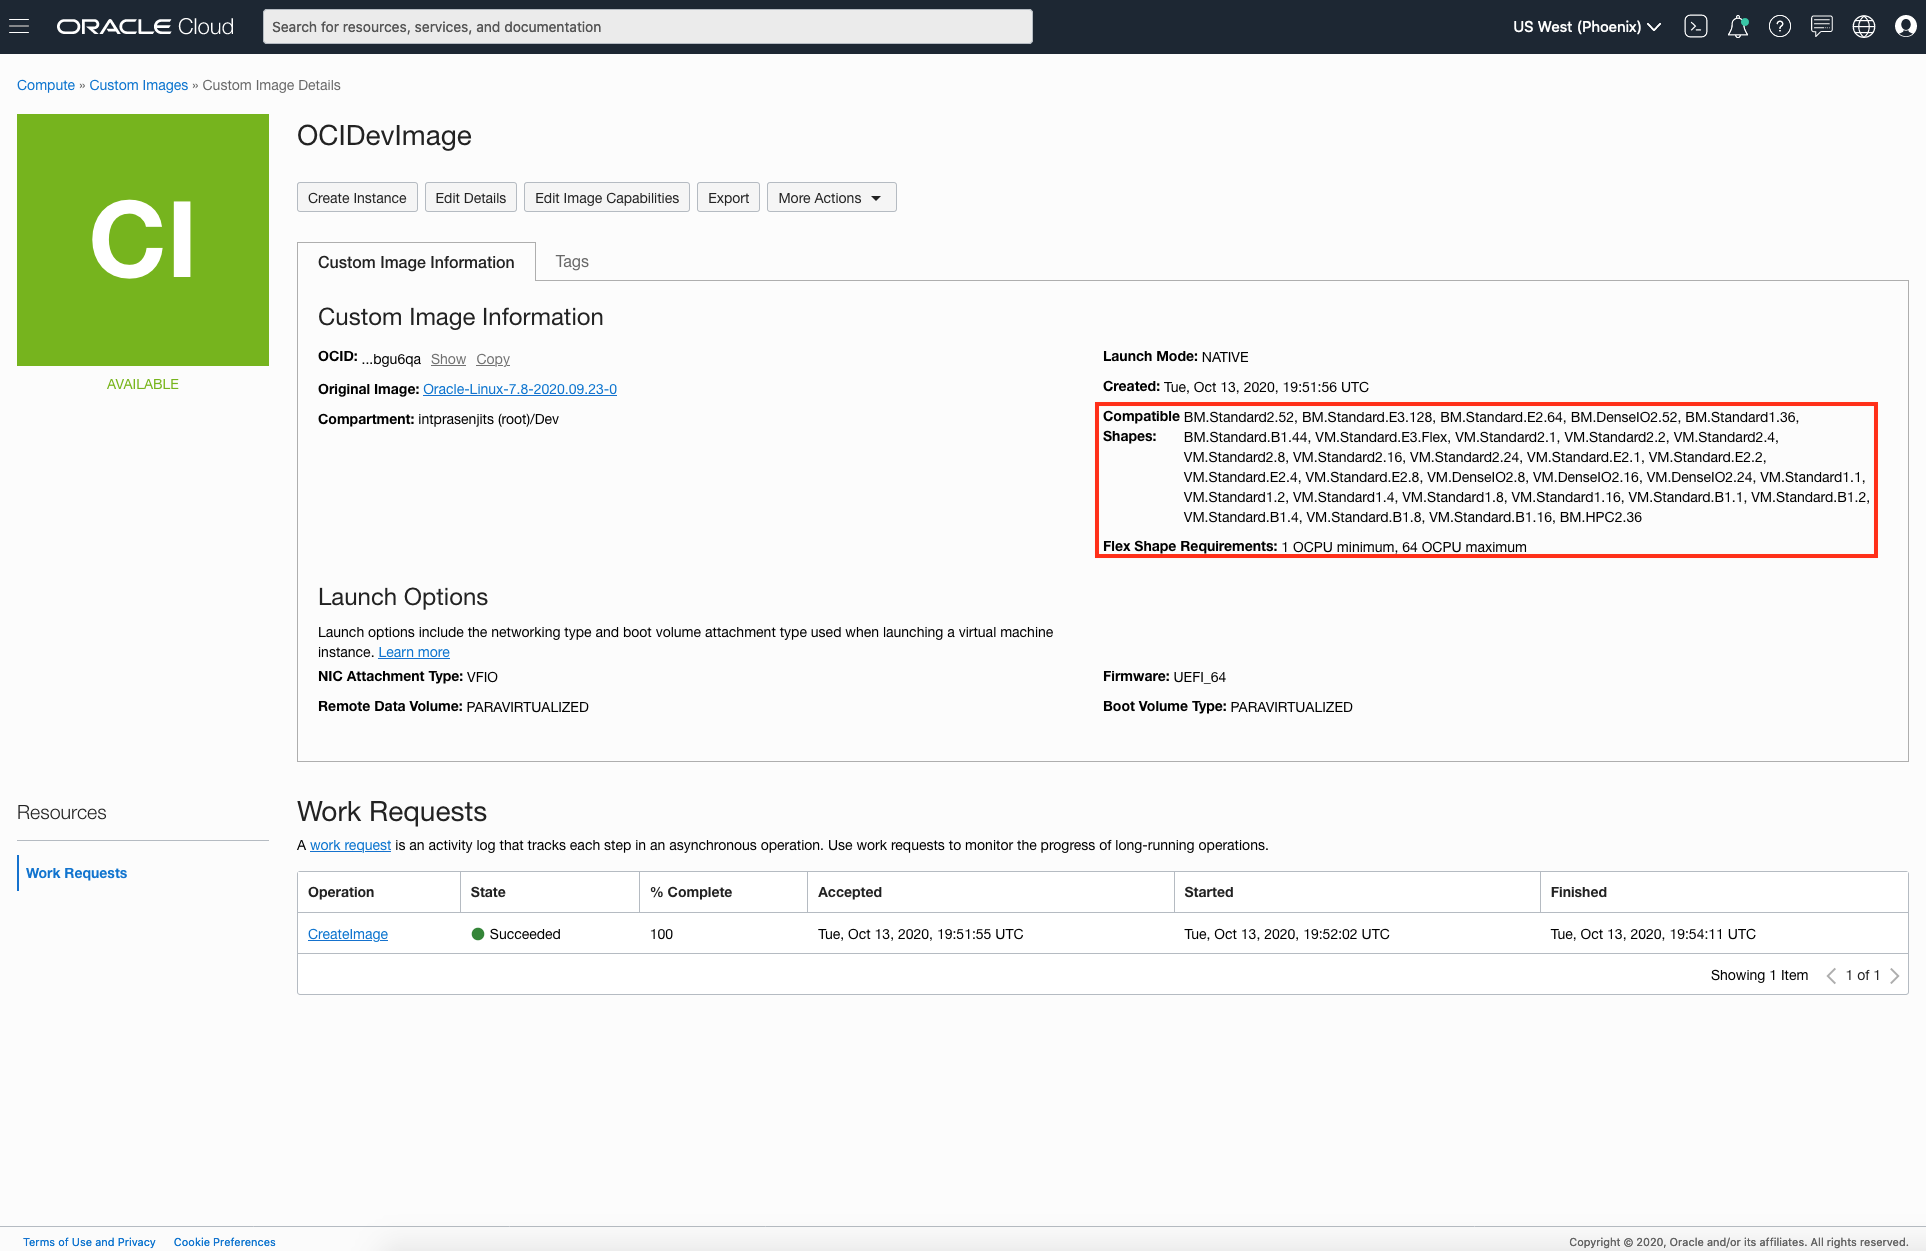Switch to the Tags tab
The height and width of the screenshot is (1251, 1926).
pos(572,262)
